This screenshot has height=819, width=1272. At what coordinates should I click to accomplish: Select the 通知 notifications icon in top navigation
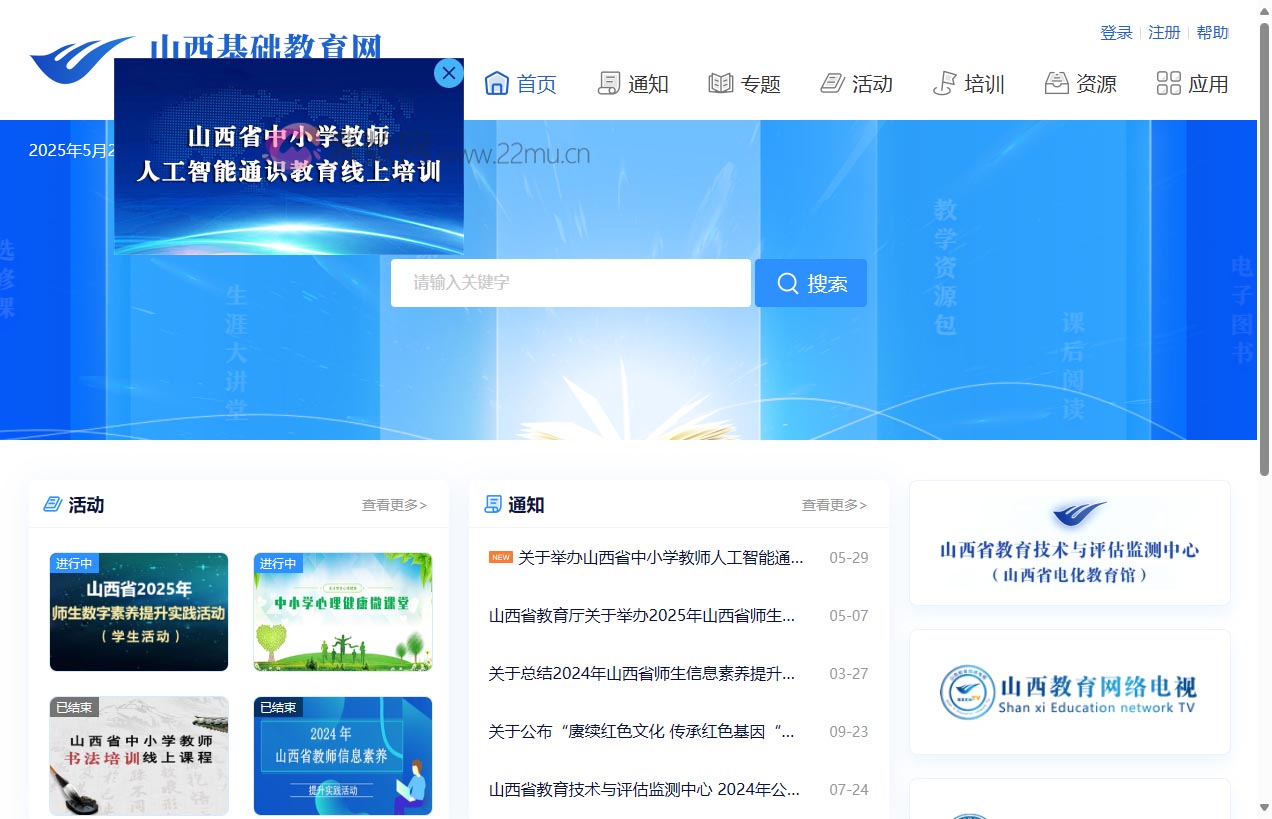607,84
